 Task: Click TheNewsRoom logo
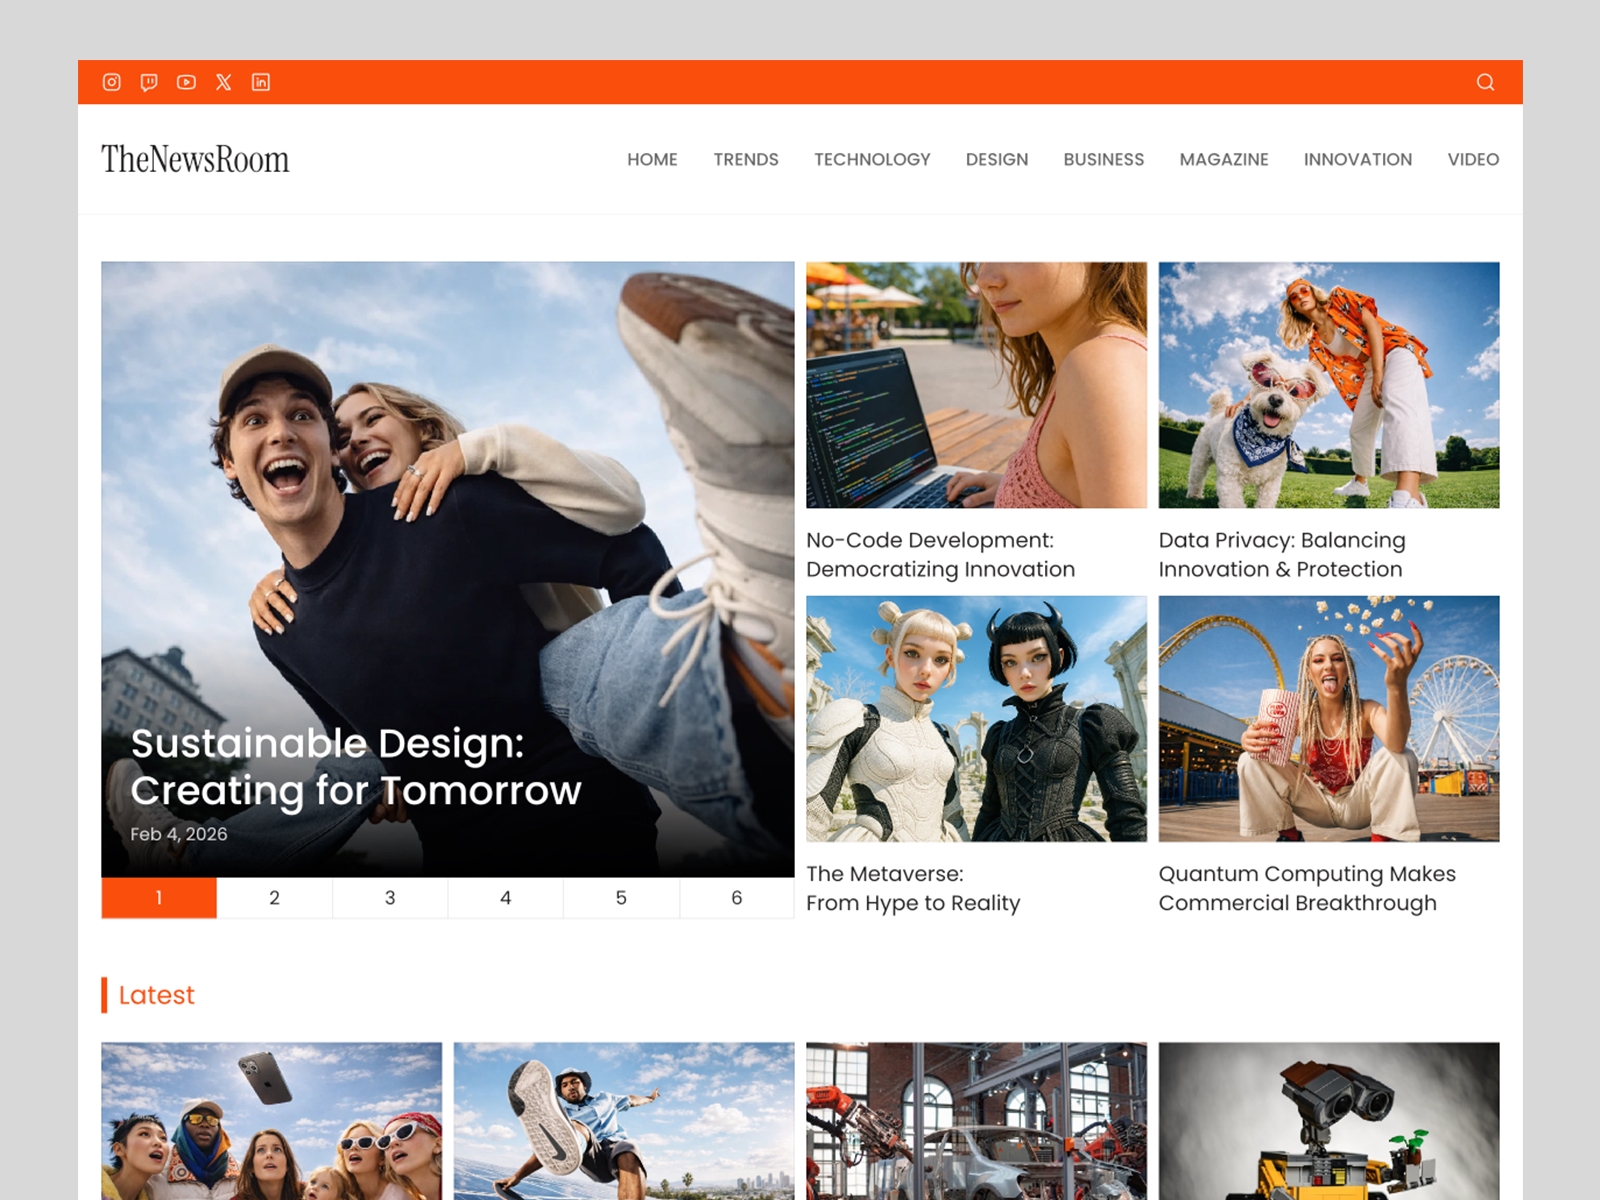click(x=195, y=159)
